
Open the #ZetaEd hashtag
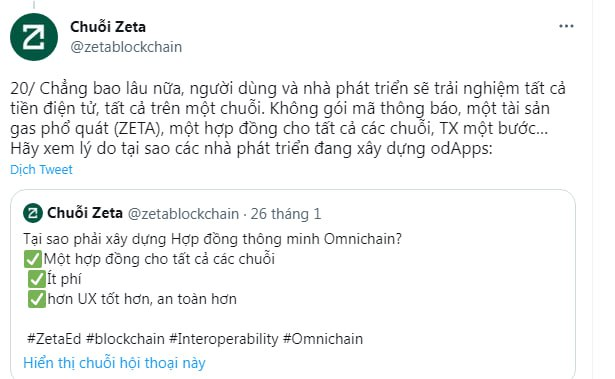(54, 339)
